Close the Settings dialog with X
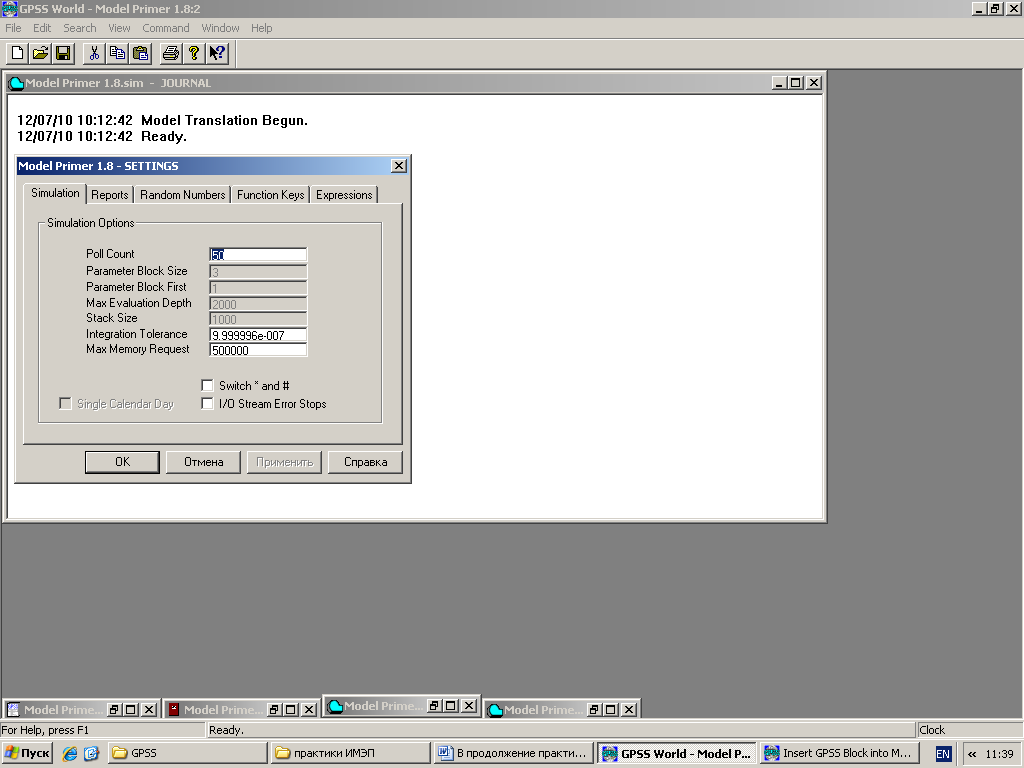 point(399,166)
